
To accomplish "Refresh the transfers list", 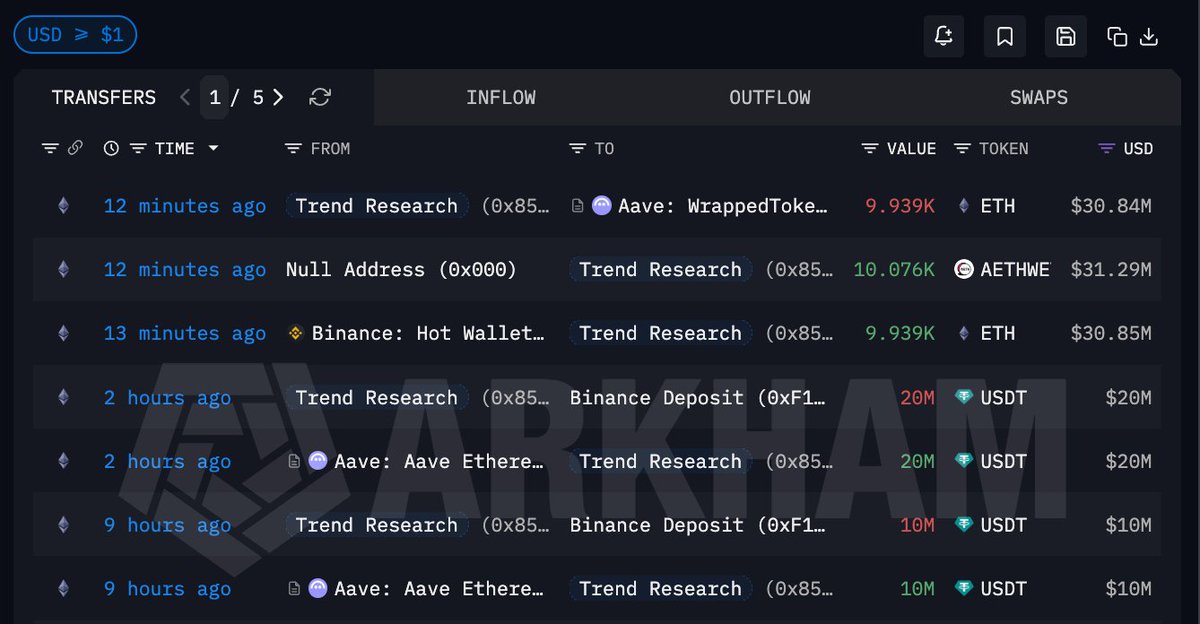I will click(320, 97).
